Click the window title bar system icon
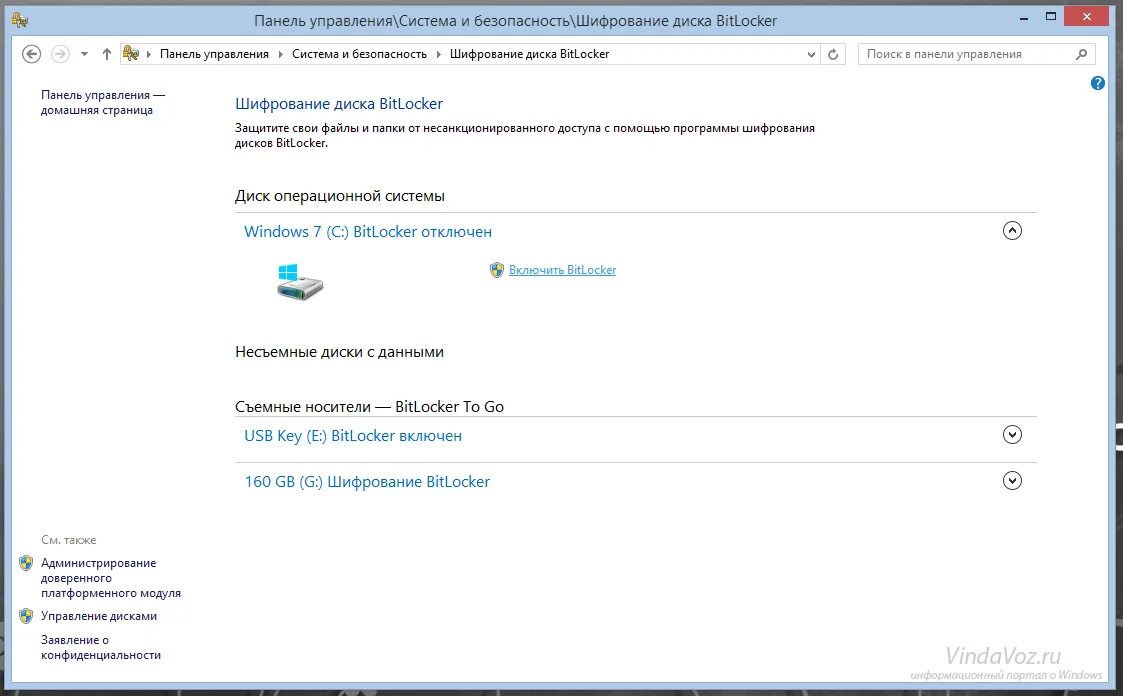This screenshot has height=696, width=1123. (x=20, y=20)
